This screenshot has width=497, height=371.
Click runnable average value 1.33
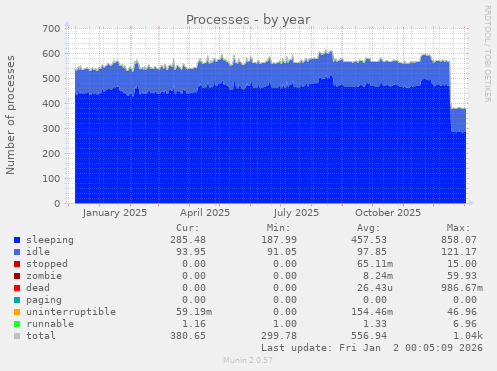(x=375, y=324)
